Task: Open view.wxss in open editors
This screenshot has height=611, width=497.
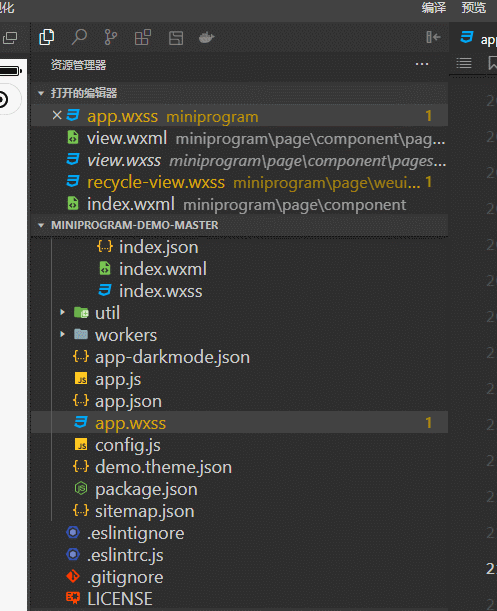Action: [x=239, y=160]
